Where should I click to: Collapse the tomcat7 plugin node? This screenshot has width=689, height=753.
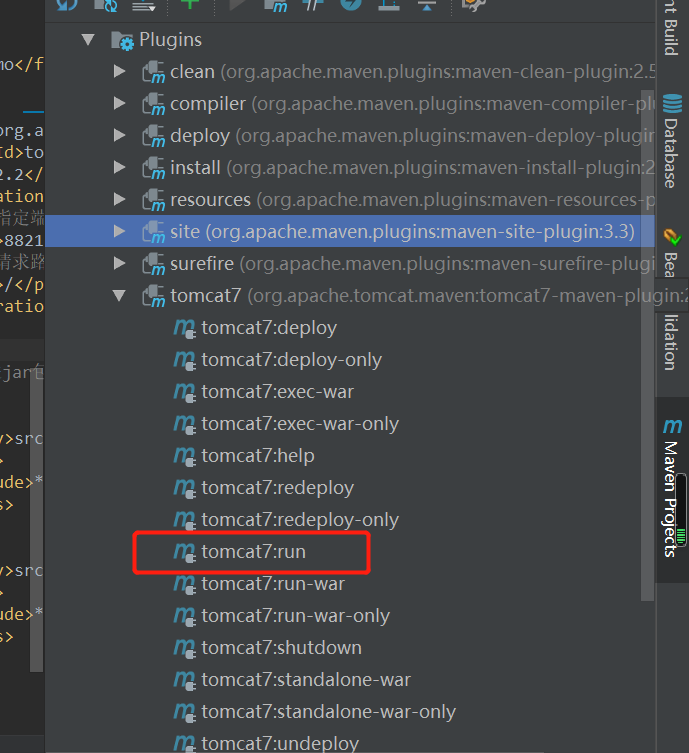click(119, 295)
